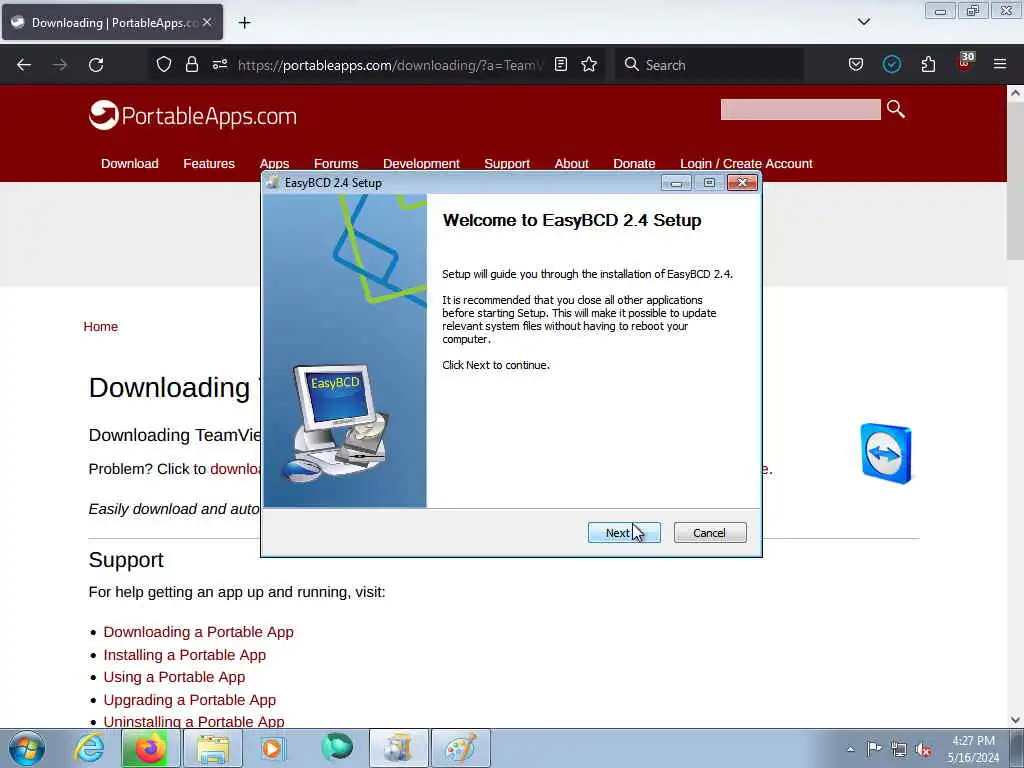This screenshot has height=768, width=1024.
Task: Cancel the EasyBCD 2.4 Setup
Action: [x=710, y=533]
